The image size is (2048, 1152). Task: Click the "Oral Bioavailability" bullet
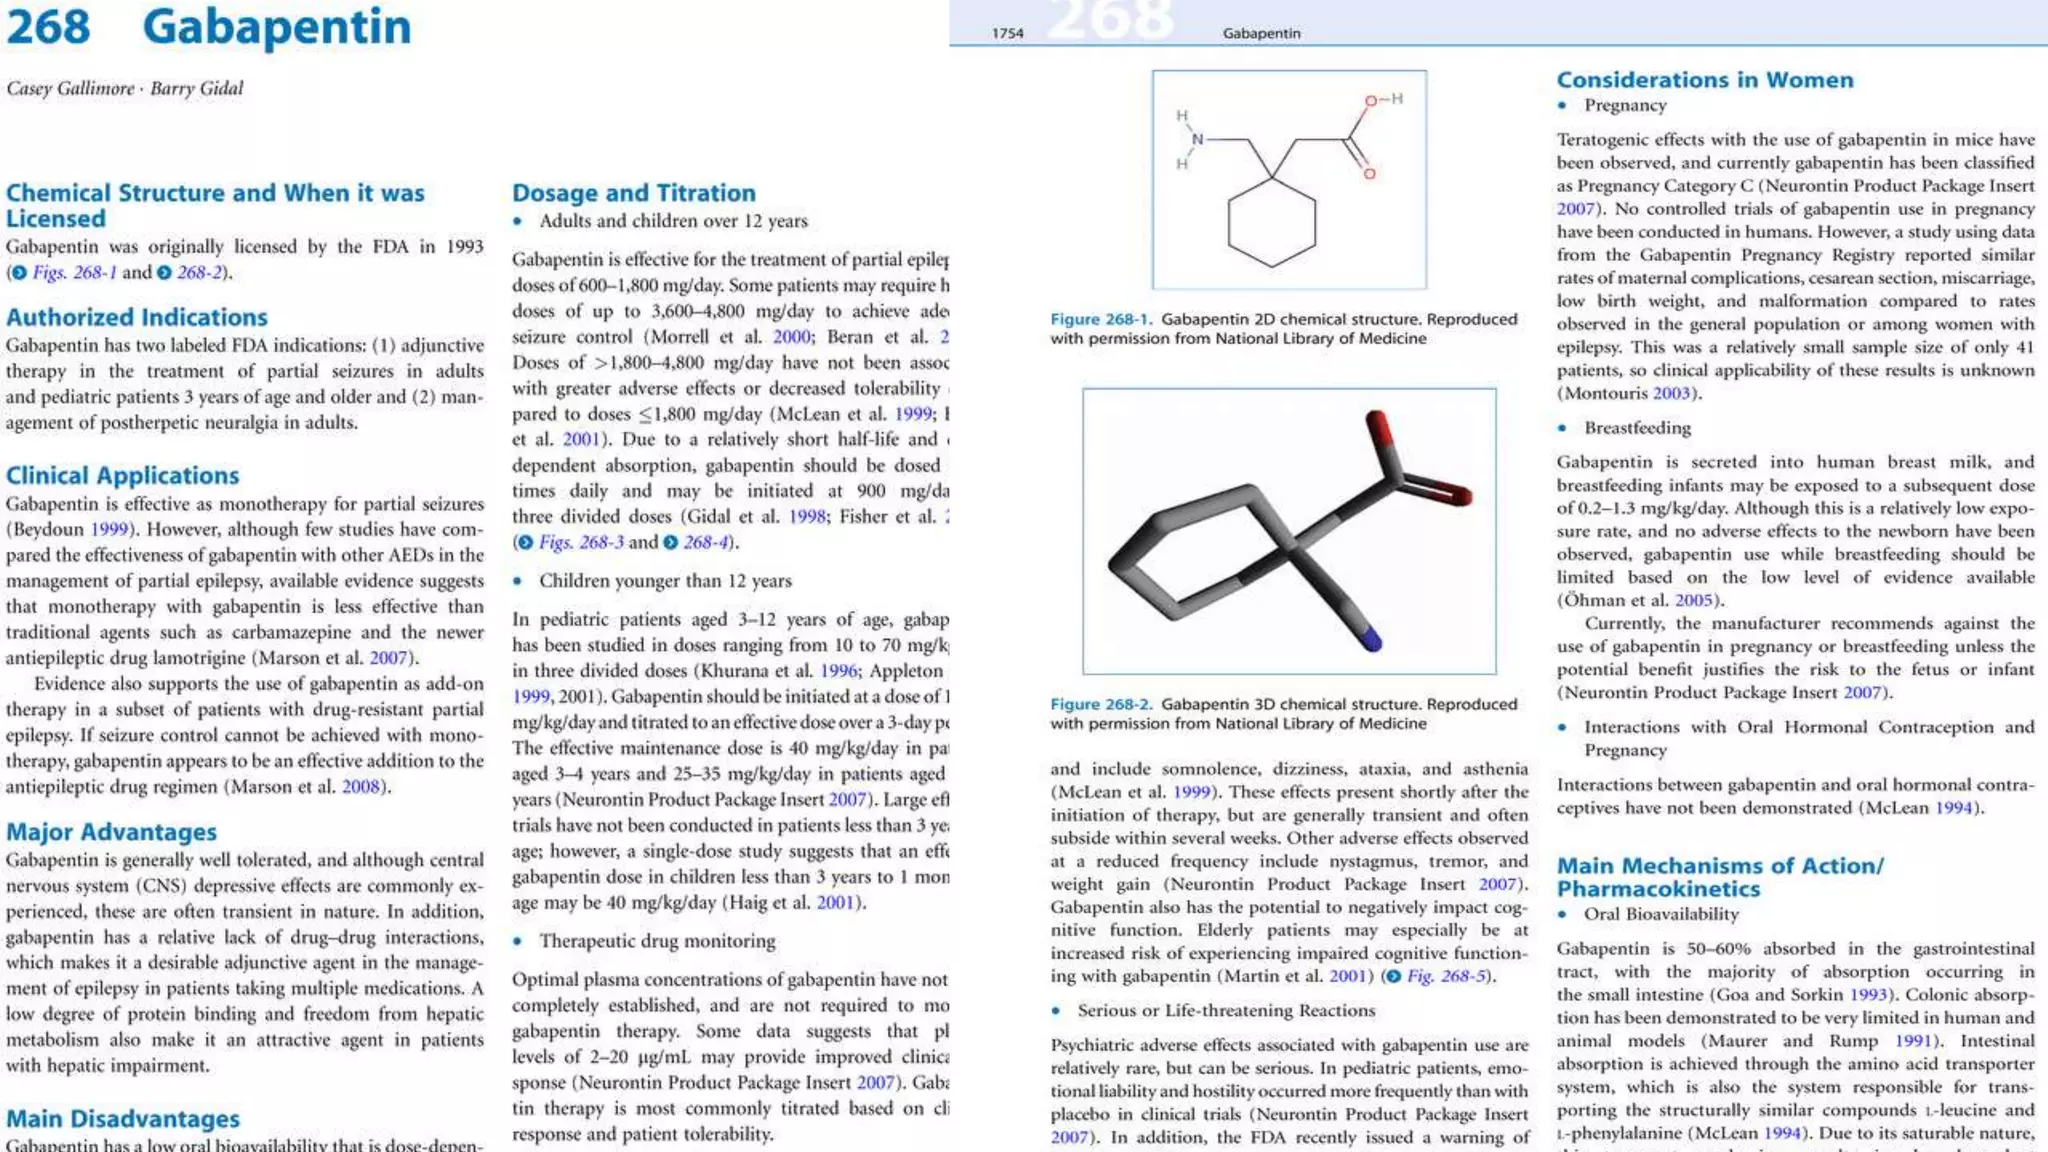click(1661, 915)
